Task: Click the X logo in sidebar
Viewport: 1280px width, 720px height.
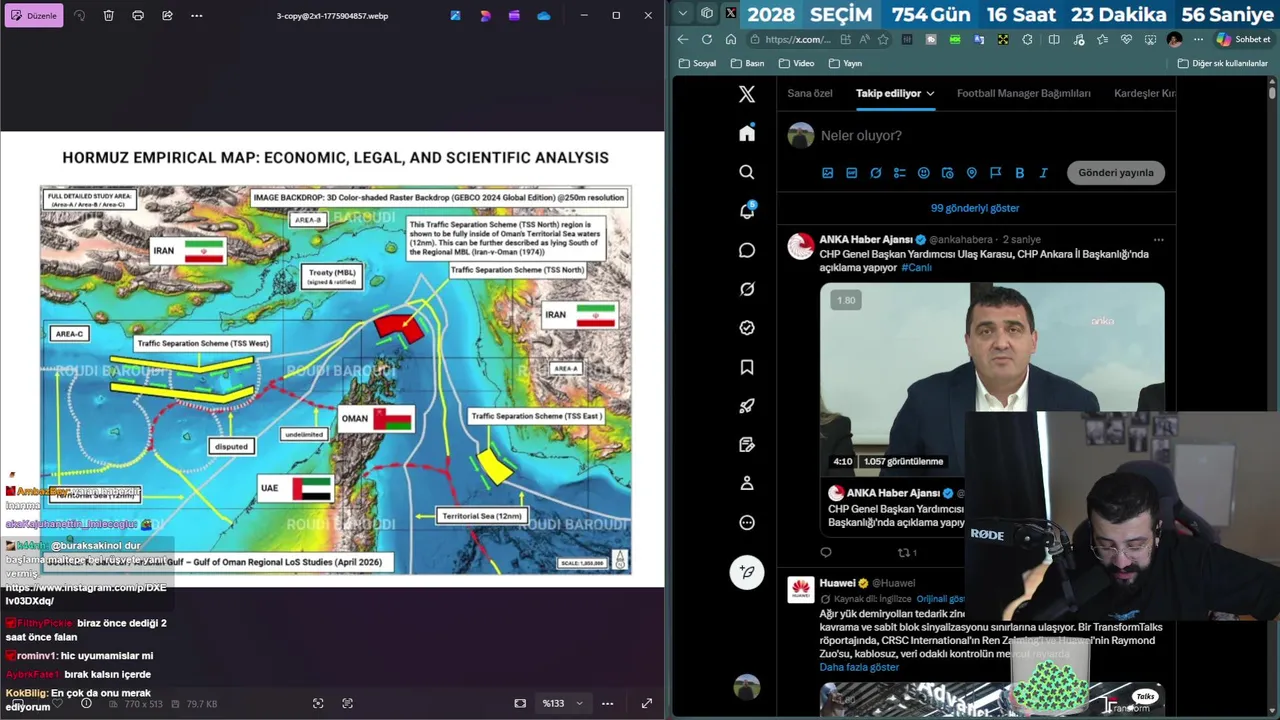Action: coord(747,94)
